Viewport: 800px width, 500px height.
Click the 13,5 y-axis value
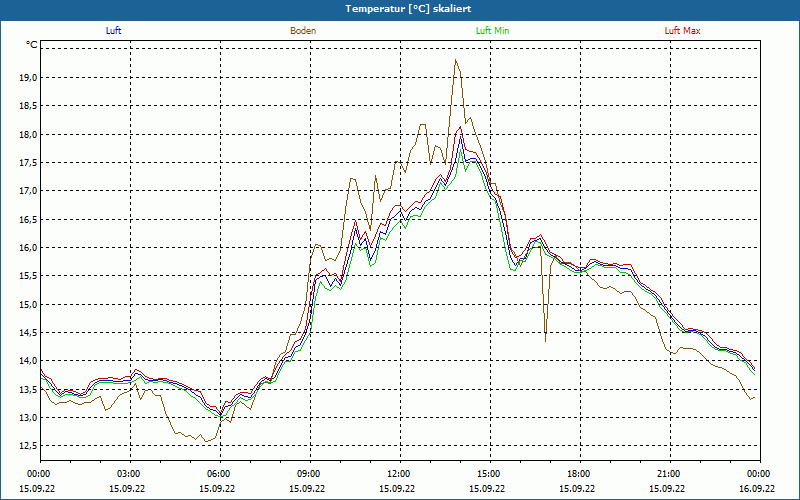click(29, 390)
